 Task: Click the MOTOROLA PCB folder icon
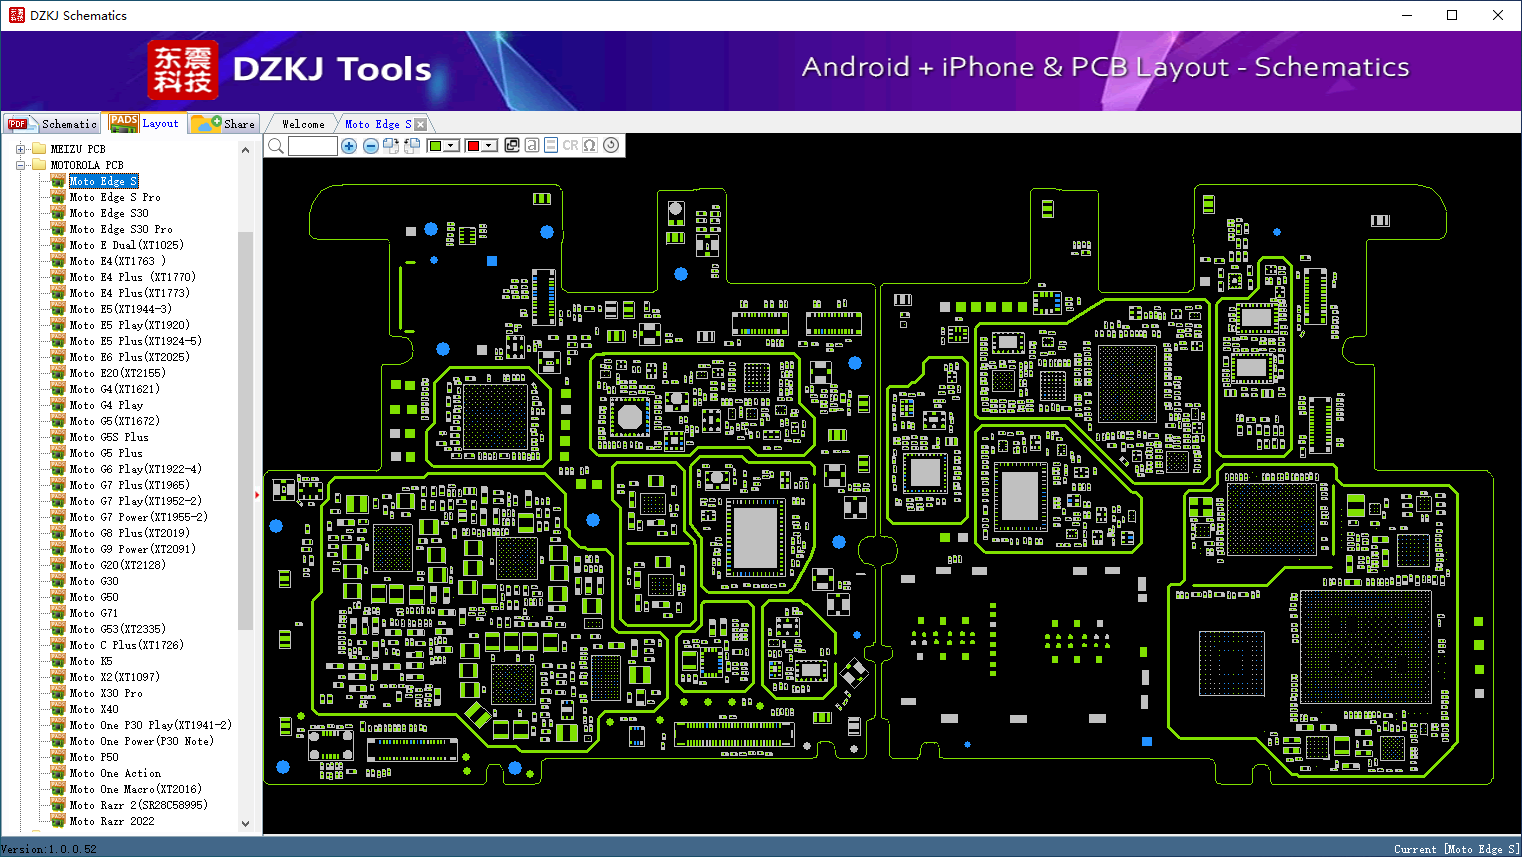pyautogui.click(x=39, y=165)
